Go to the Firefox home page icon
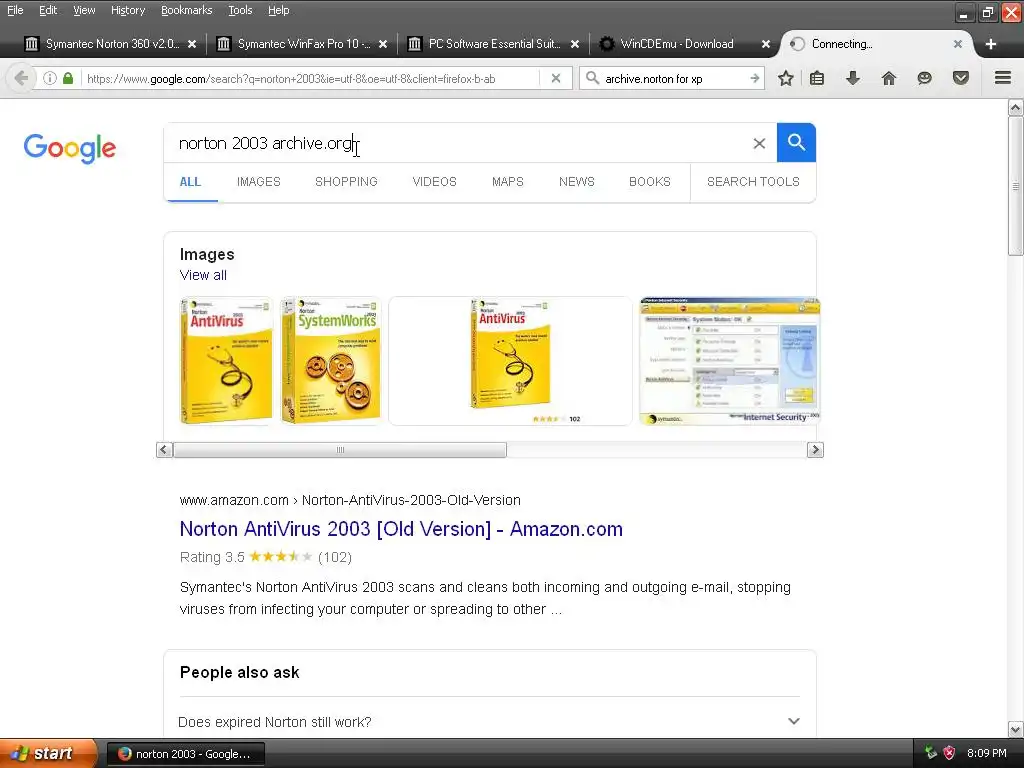Screen dimensions: 1024x768 889,78
